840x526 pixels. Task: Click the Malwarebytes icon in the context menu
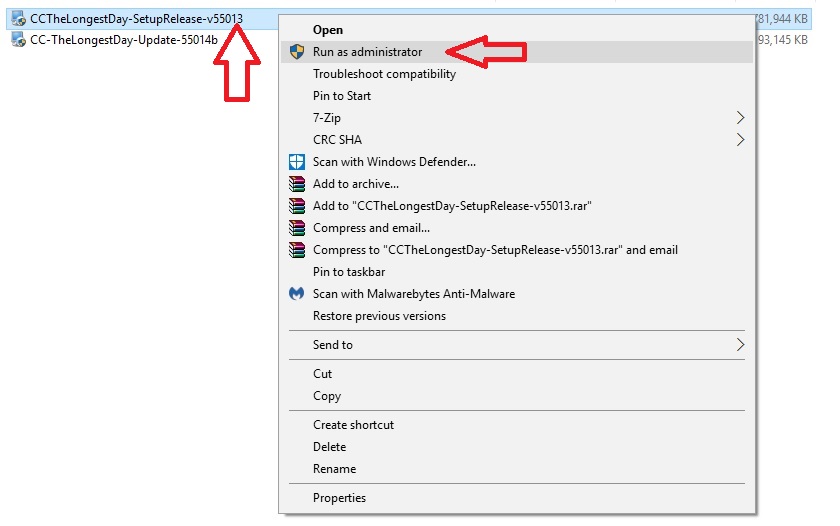pyautogui.click(x=296, y=294)
